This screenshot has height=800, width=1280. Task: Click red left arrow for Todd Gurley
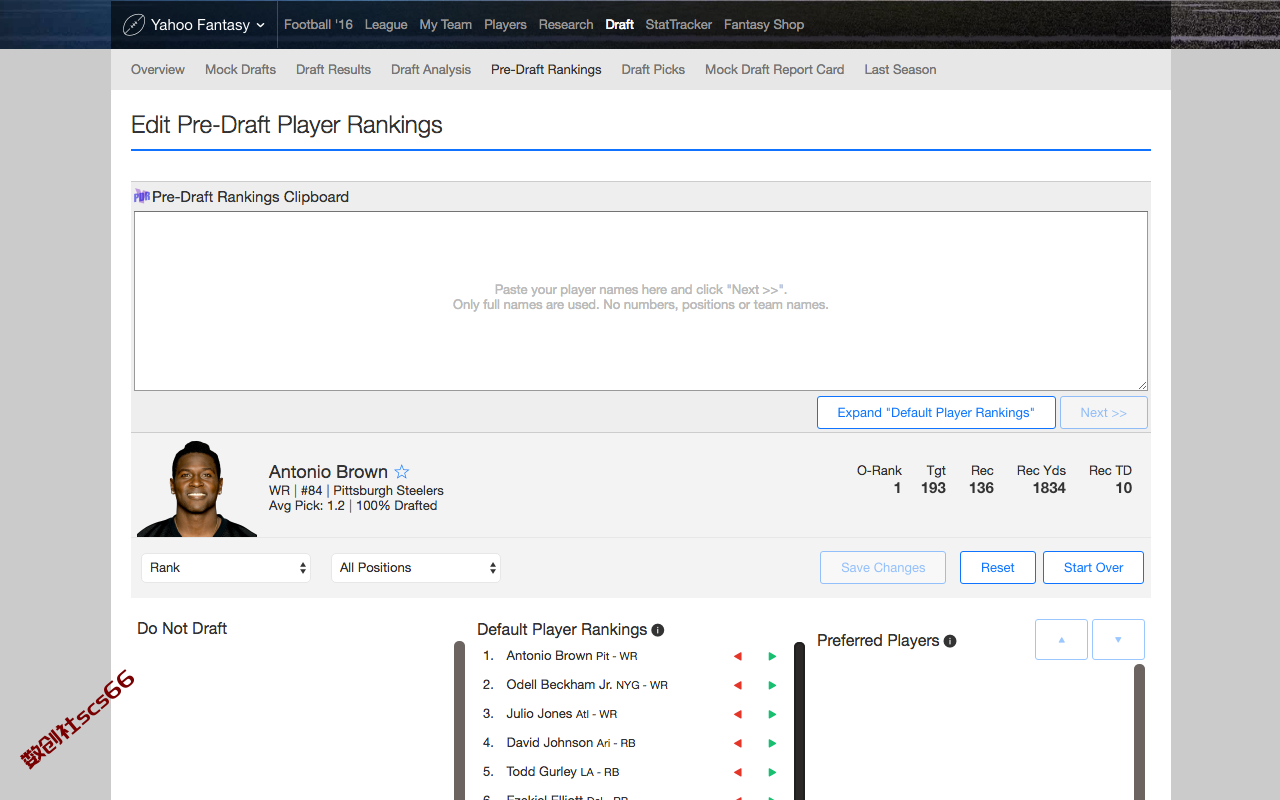point(738,772)
